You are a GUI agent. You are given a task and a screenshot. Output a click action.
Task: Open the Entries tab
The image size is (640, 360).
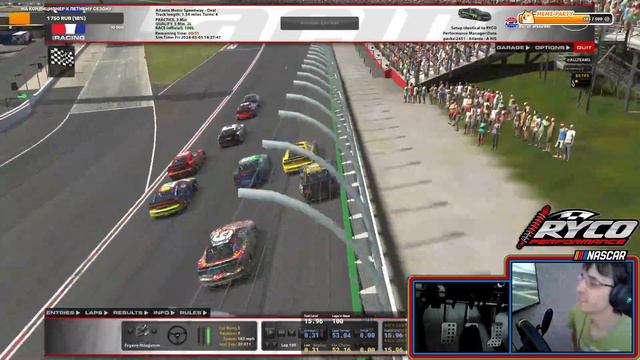coord(63,313)
